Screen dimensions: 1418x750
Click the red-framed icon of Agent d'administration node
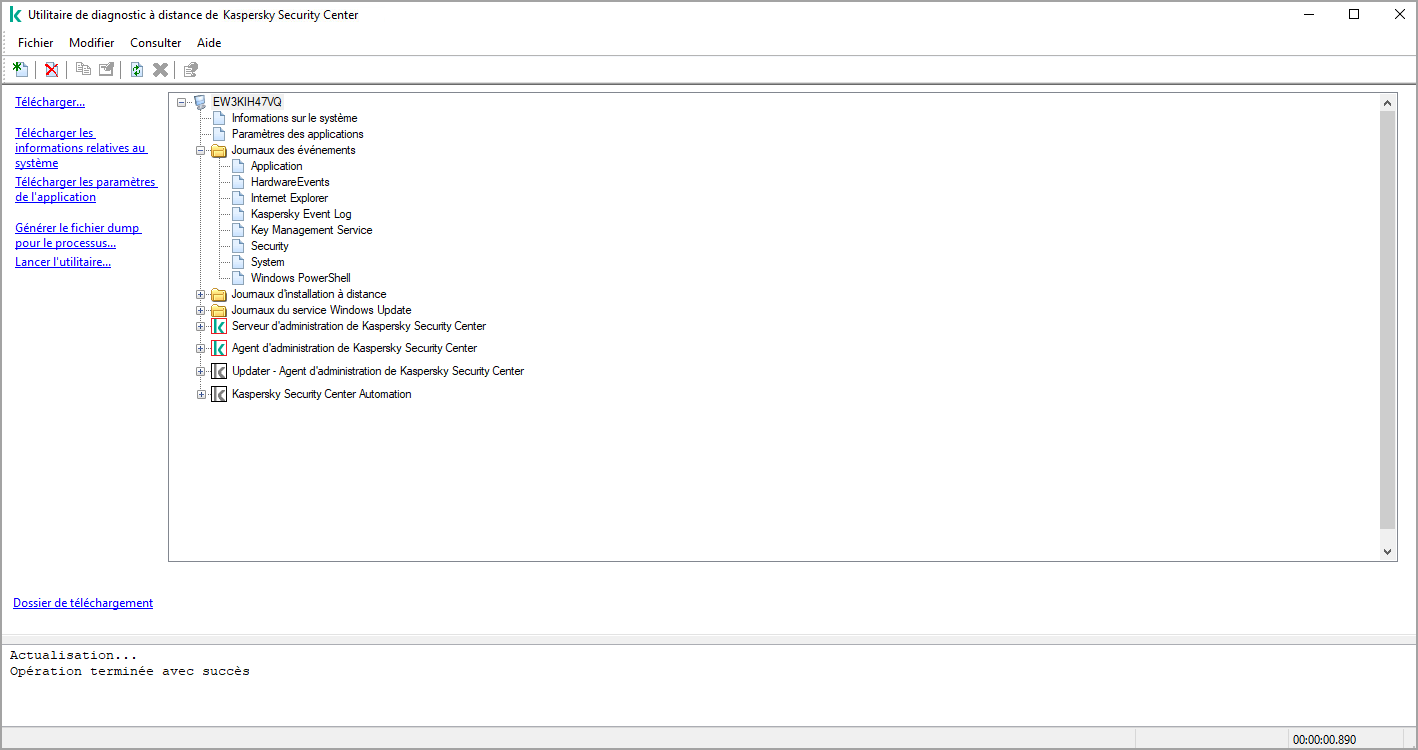tap(219, 348)
